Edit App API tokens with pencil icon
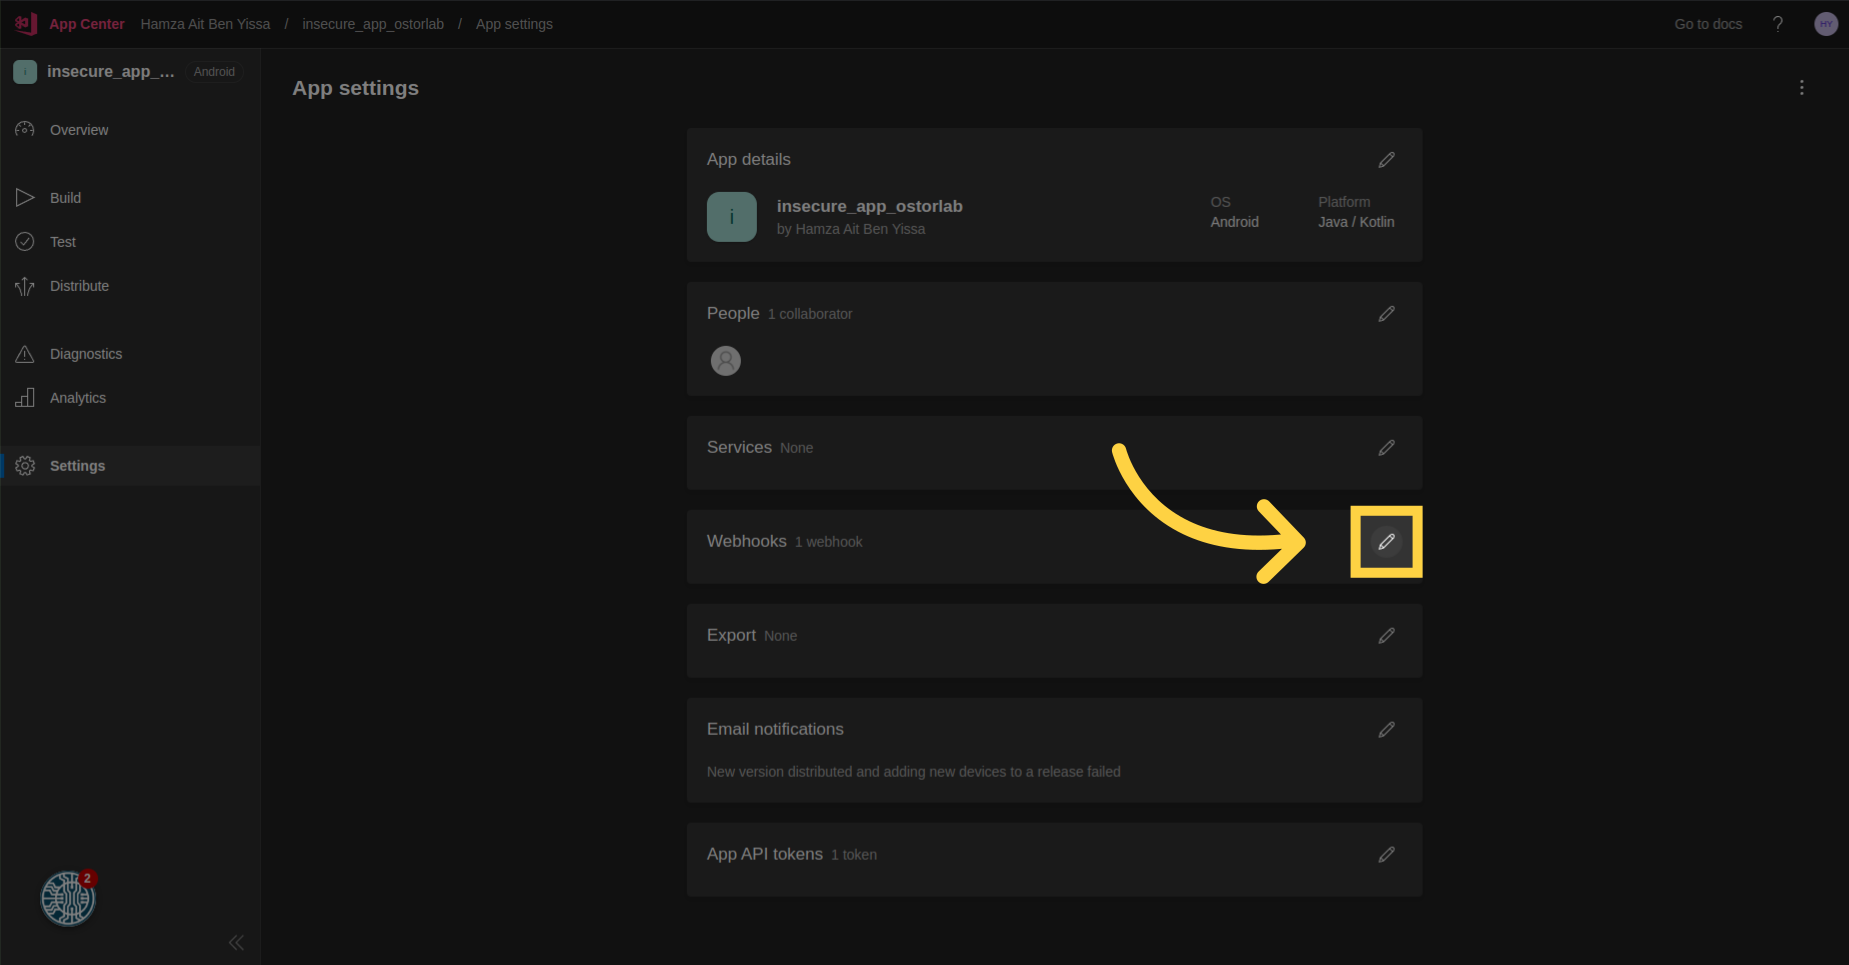 1387,855
